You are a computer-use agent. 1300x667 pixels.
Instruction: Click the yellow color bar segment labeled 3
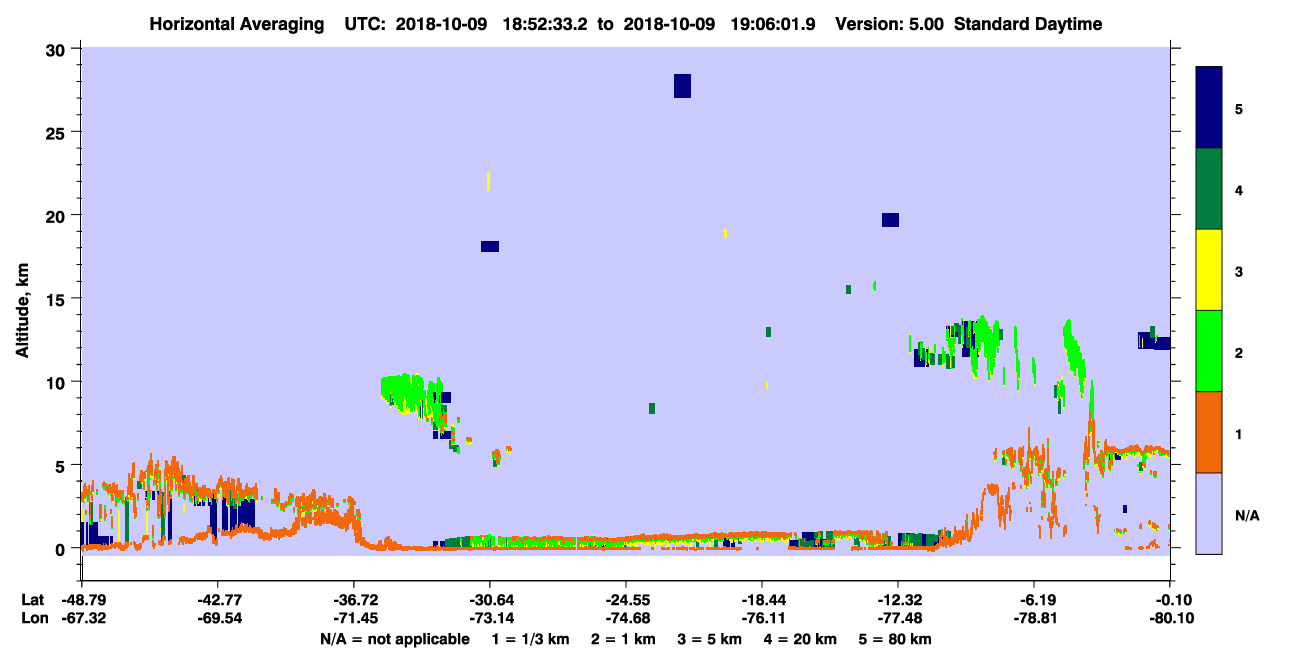(1209, 270)
